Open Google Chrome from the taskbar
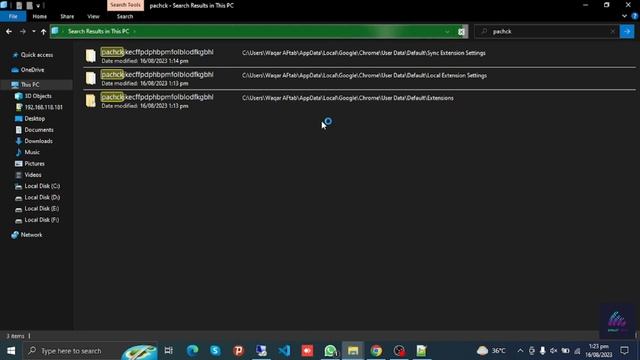The image size is (640, 360). (376, 351)
